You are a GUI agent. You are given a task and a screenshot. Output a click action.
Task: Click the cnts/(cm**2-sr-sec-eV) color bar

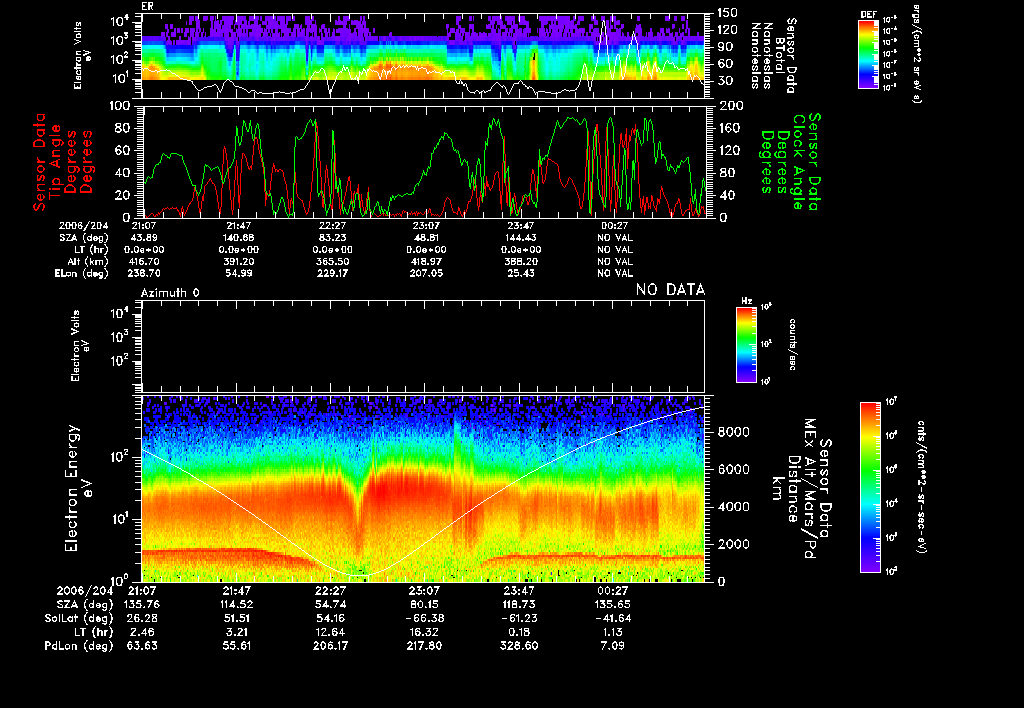(x=870, y=487)
